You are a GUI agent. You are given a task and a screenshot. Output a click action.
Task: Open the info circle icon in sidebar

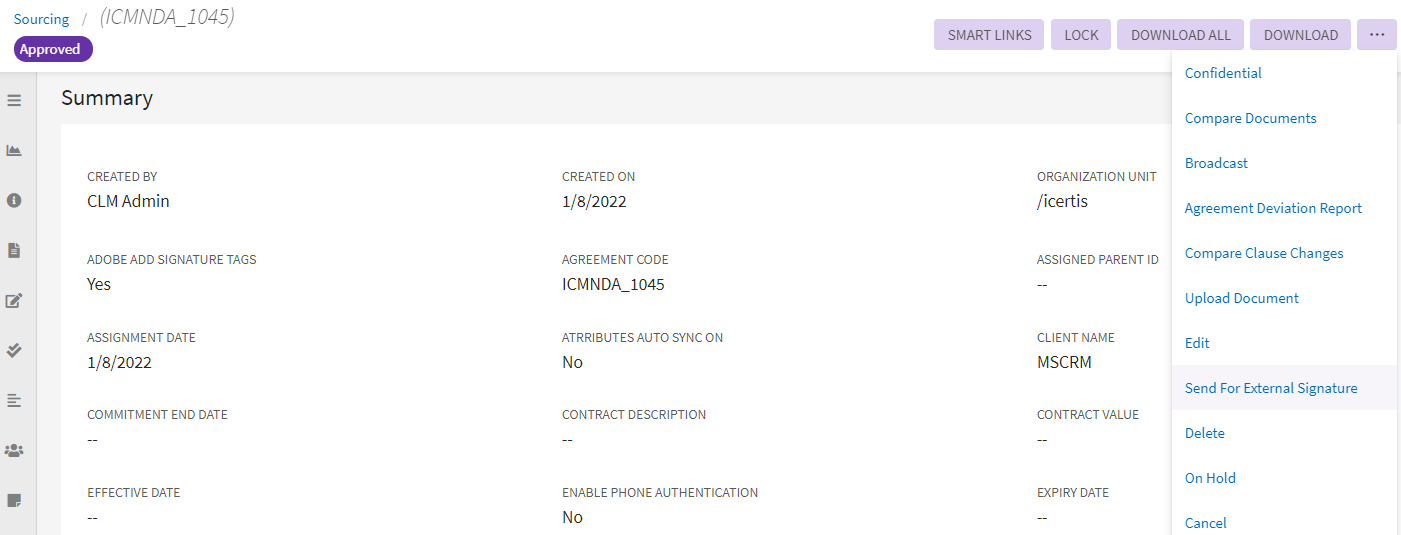coord(14,201)
